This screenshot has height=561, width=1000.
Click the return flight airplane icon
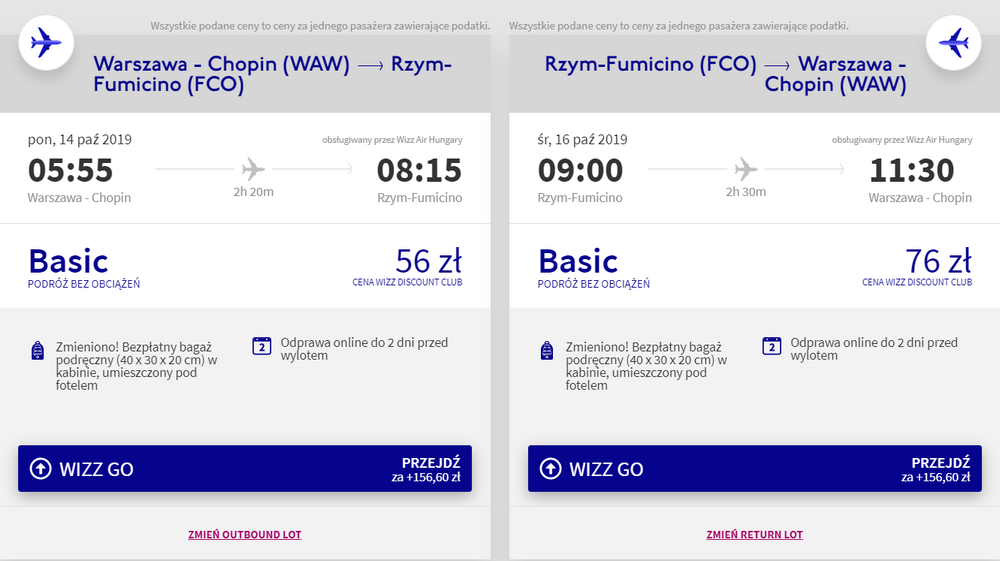[x=953, y=43]
